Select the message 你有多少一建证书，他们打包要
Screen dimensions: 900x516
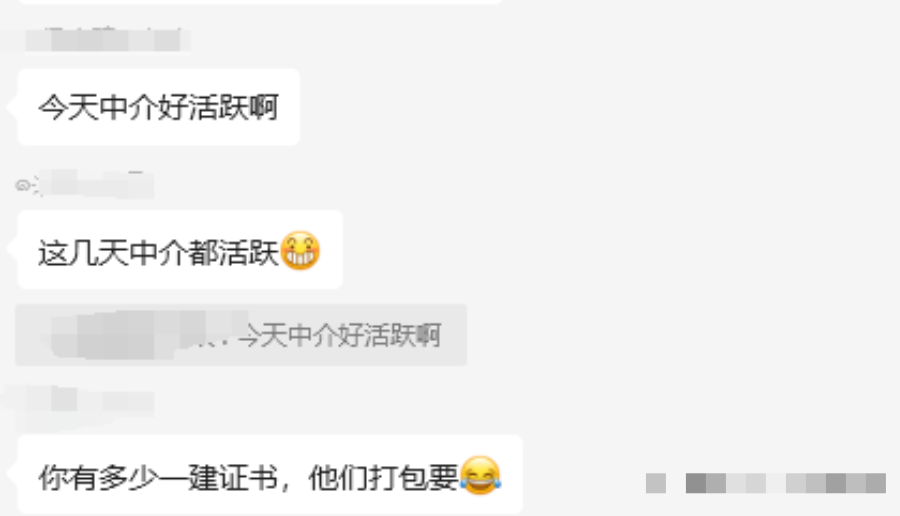tap(270, 475)
